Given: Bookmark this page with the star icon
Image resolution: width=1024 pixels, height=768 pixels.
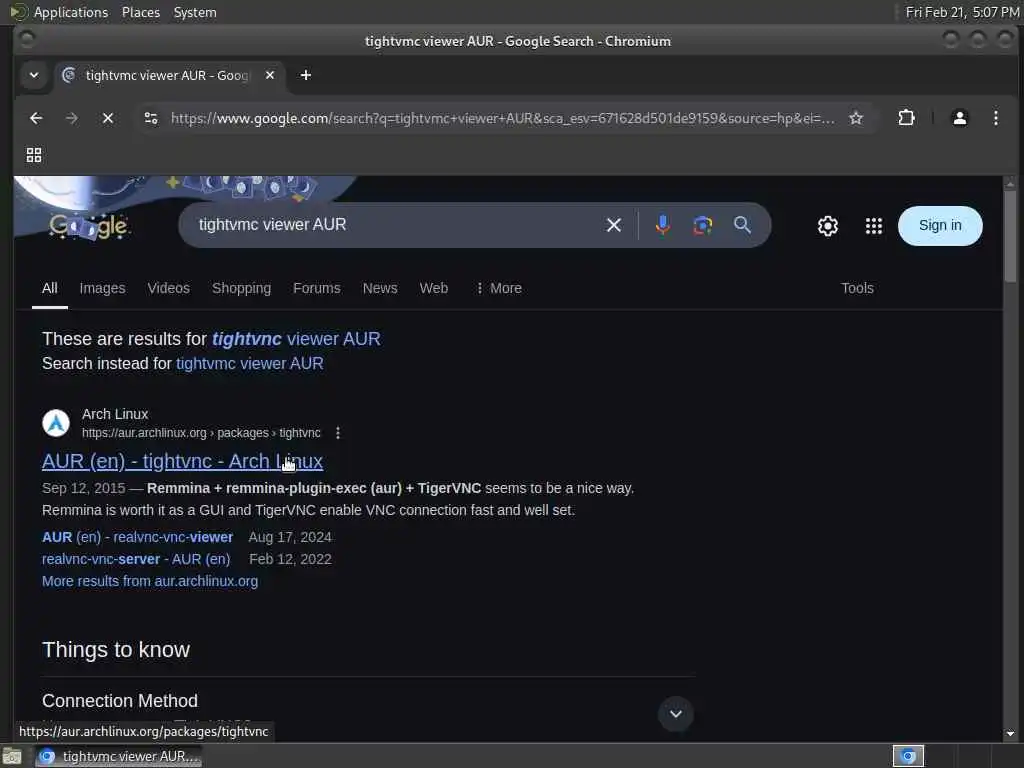Looking at the screenshot, I should tap(856, 118).
